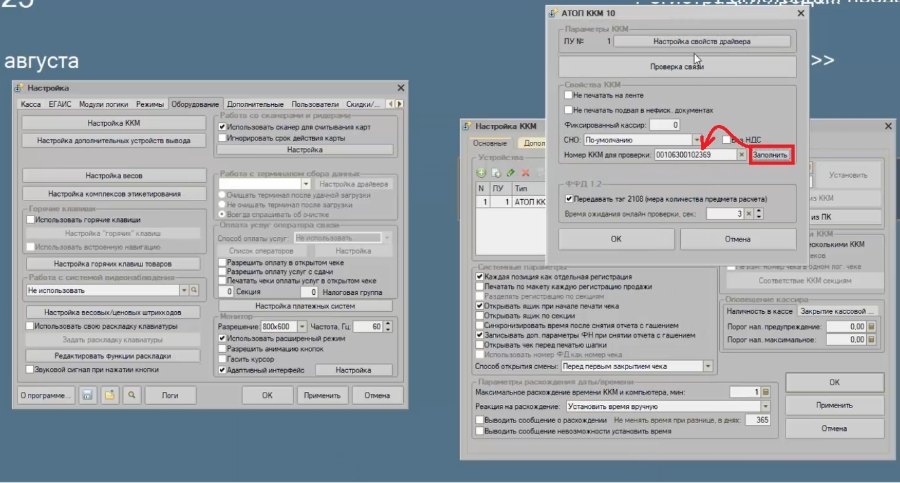Click the Настройка ККМ button
This screenshot has width=900, height=483.
pos(114,123)
